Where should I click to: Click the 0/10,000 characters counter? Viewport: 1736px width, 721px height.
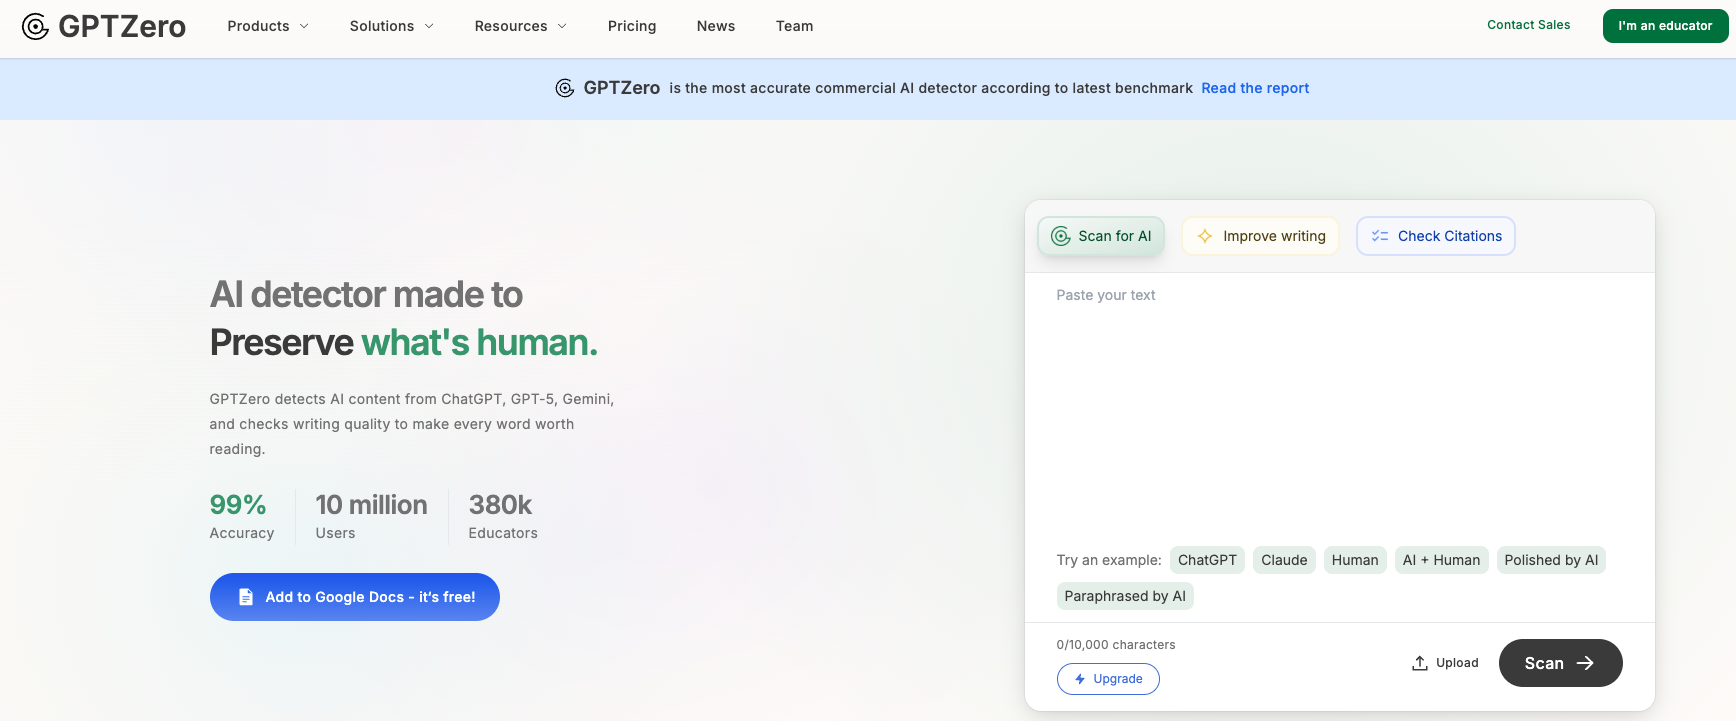click(x=1116, y=645)
